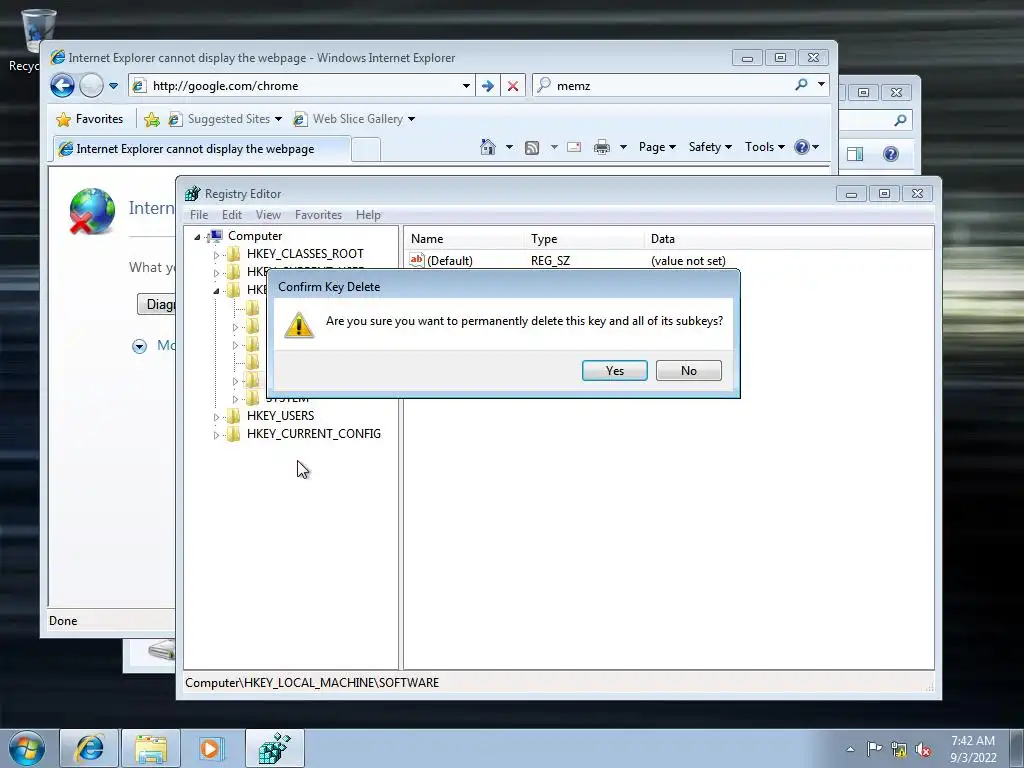This screenshot has width=1024, height=768.
Task: Click the HKEY_CURRENT_CONFIG folder icon
Action: [233, 434]
